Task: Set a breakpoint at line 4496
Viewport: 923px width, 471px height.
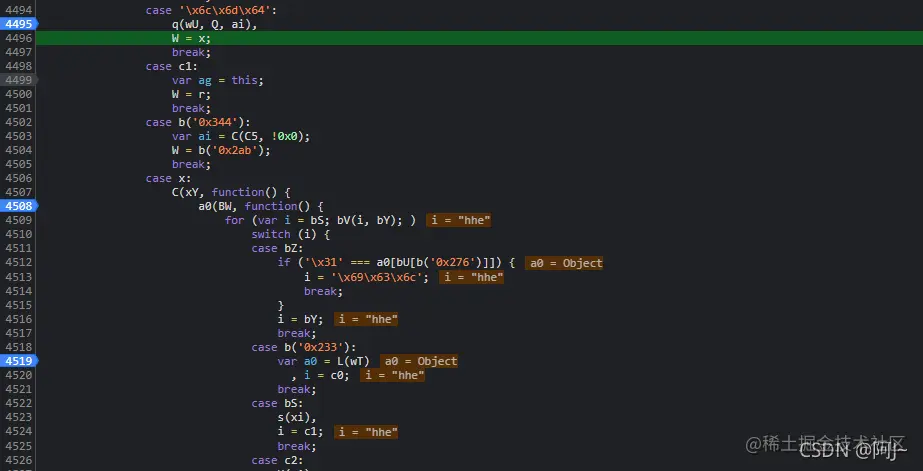Action: click(x=19, y=38)
